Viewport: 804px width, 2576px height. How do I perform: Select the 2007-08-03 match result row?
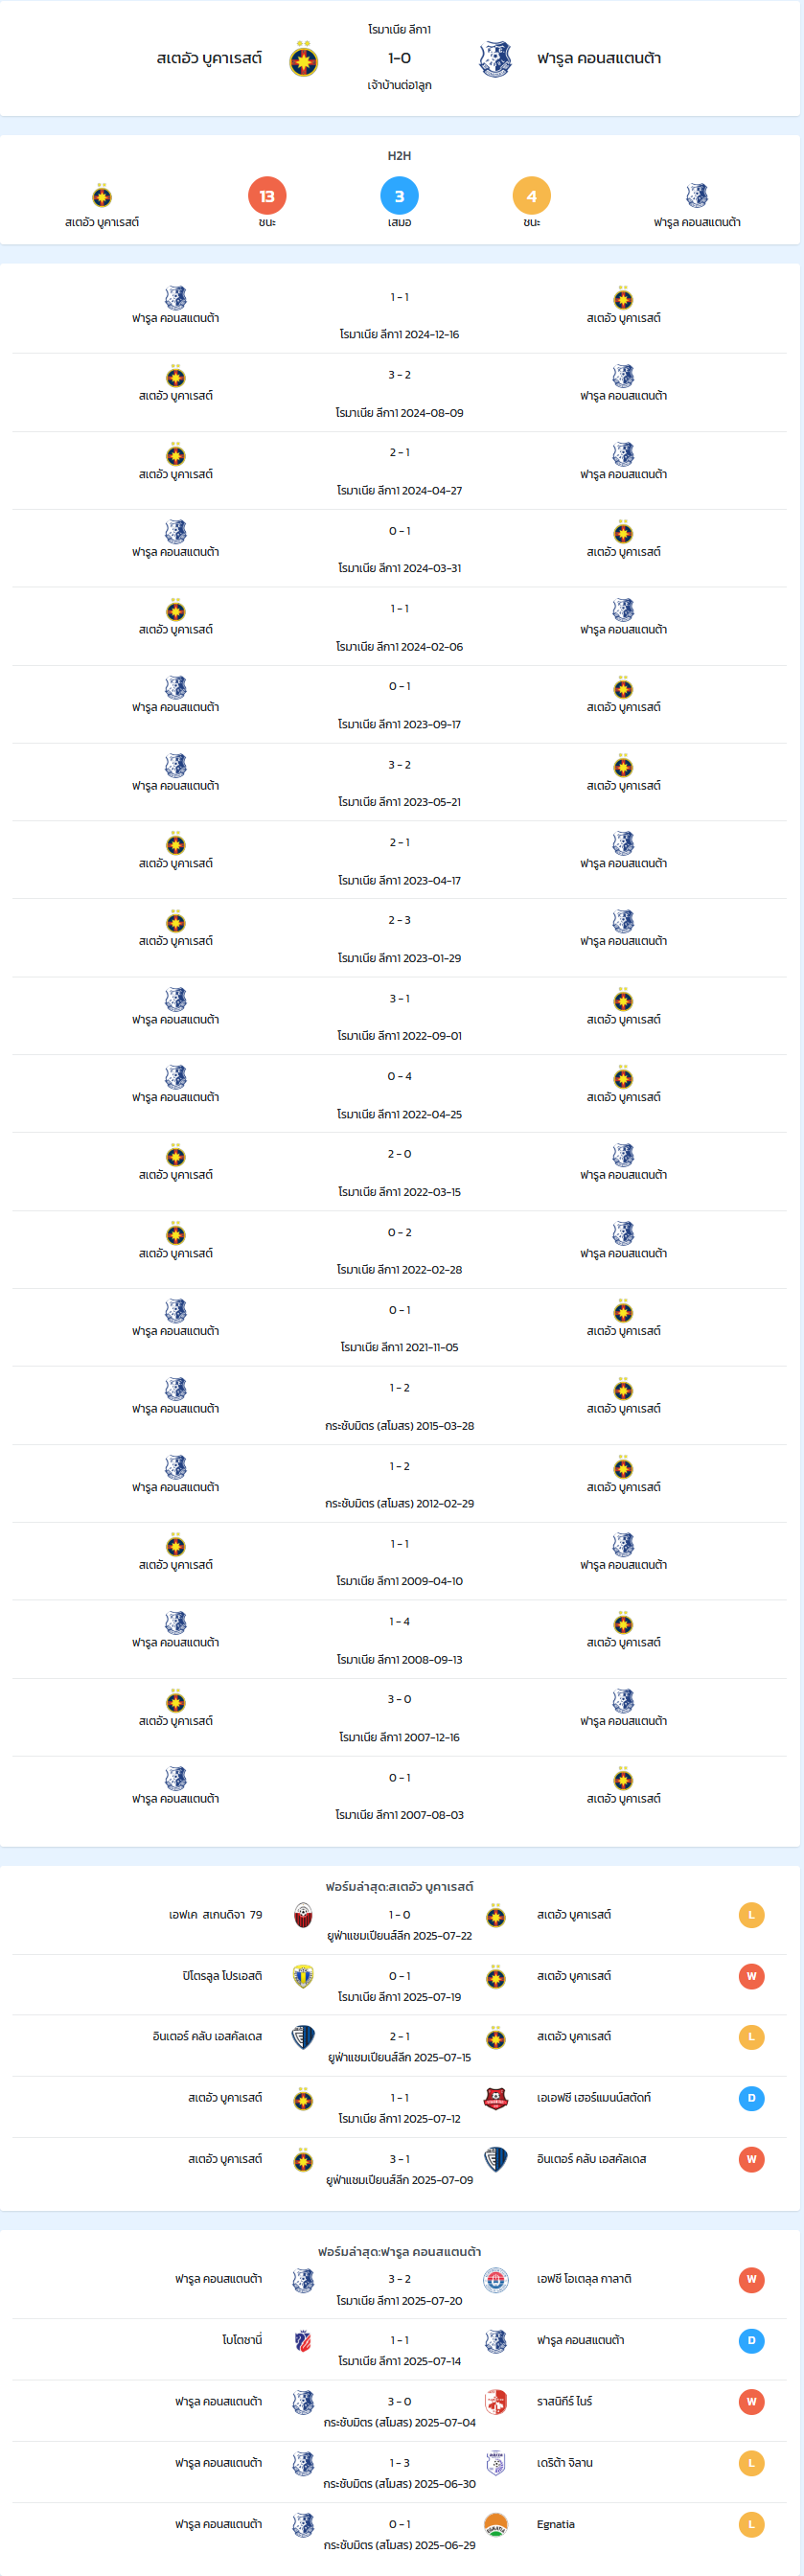coord(399,1795)
